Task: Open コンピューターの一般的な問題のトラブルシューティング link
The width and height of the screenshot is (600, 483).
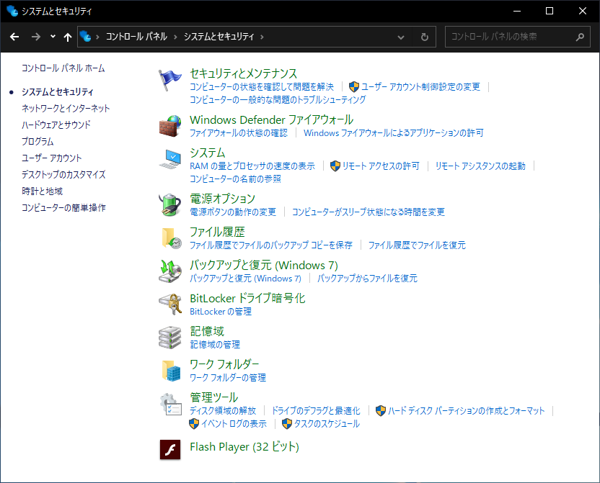Action: pos(278,100)
